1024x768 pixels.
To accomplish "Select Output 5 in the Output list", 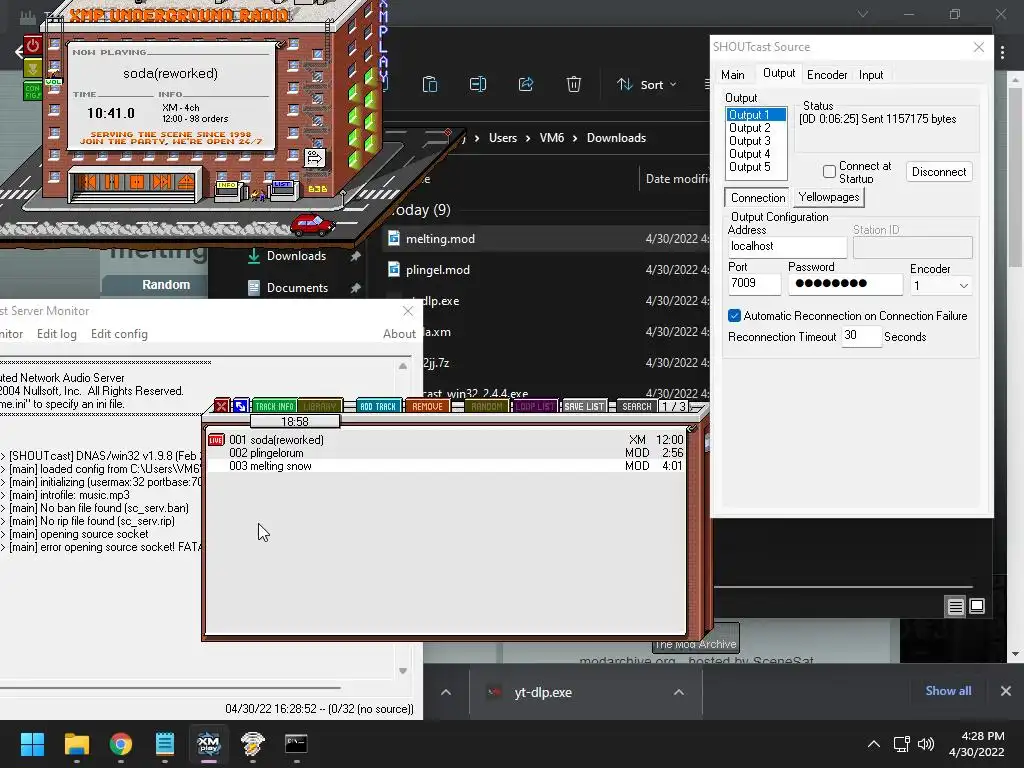I will [x=756, y=167].
